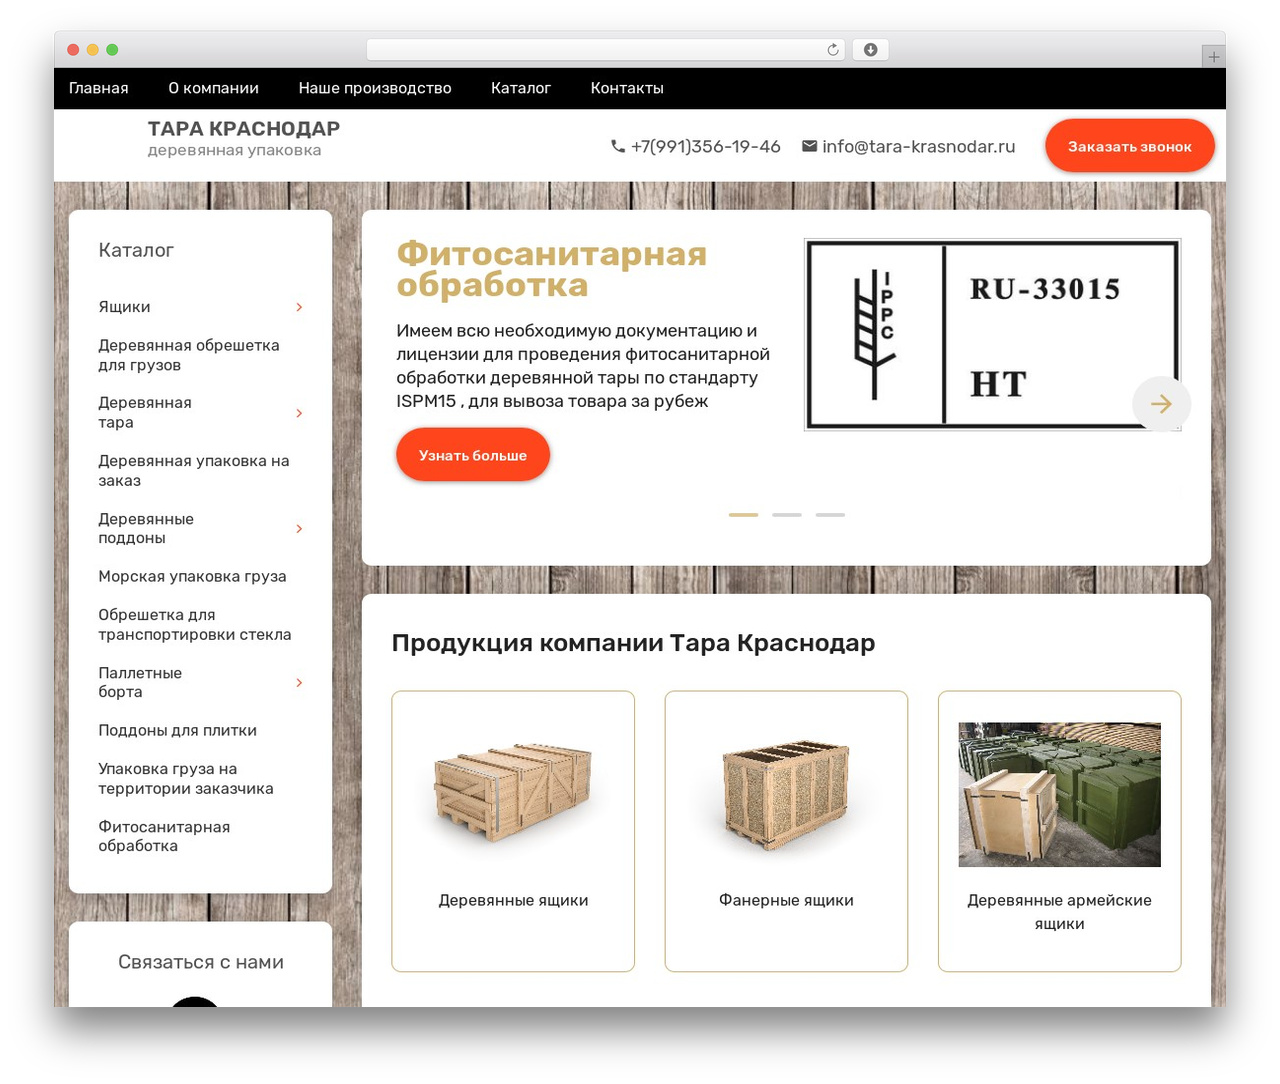Open the О компании menu item

point(213,88)
